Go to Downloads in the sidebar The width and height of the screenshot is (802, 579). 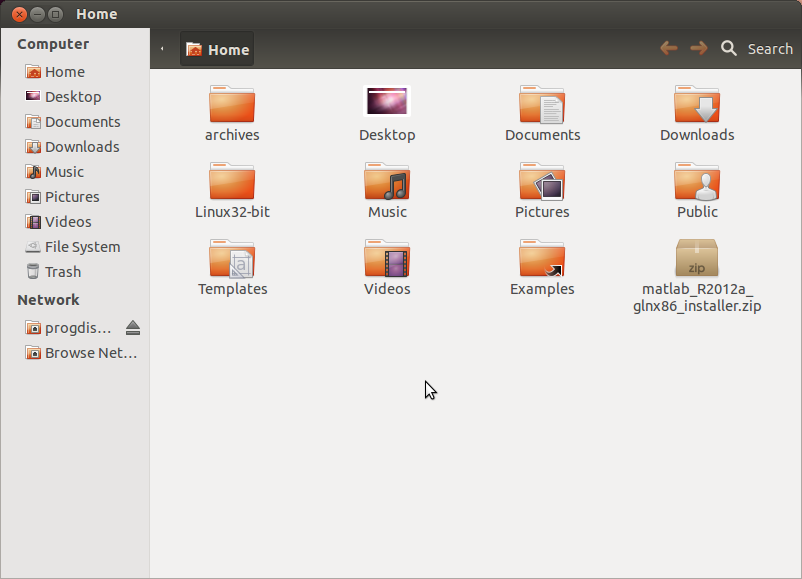[x=75, y=147]
